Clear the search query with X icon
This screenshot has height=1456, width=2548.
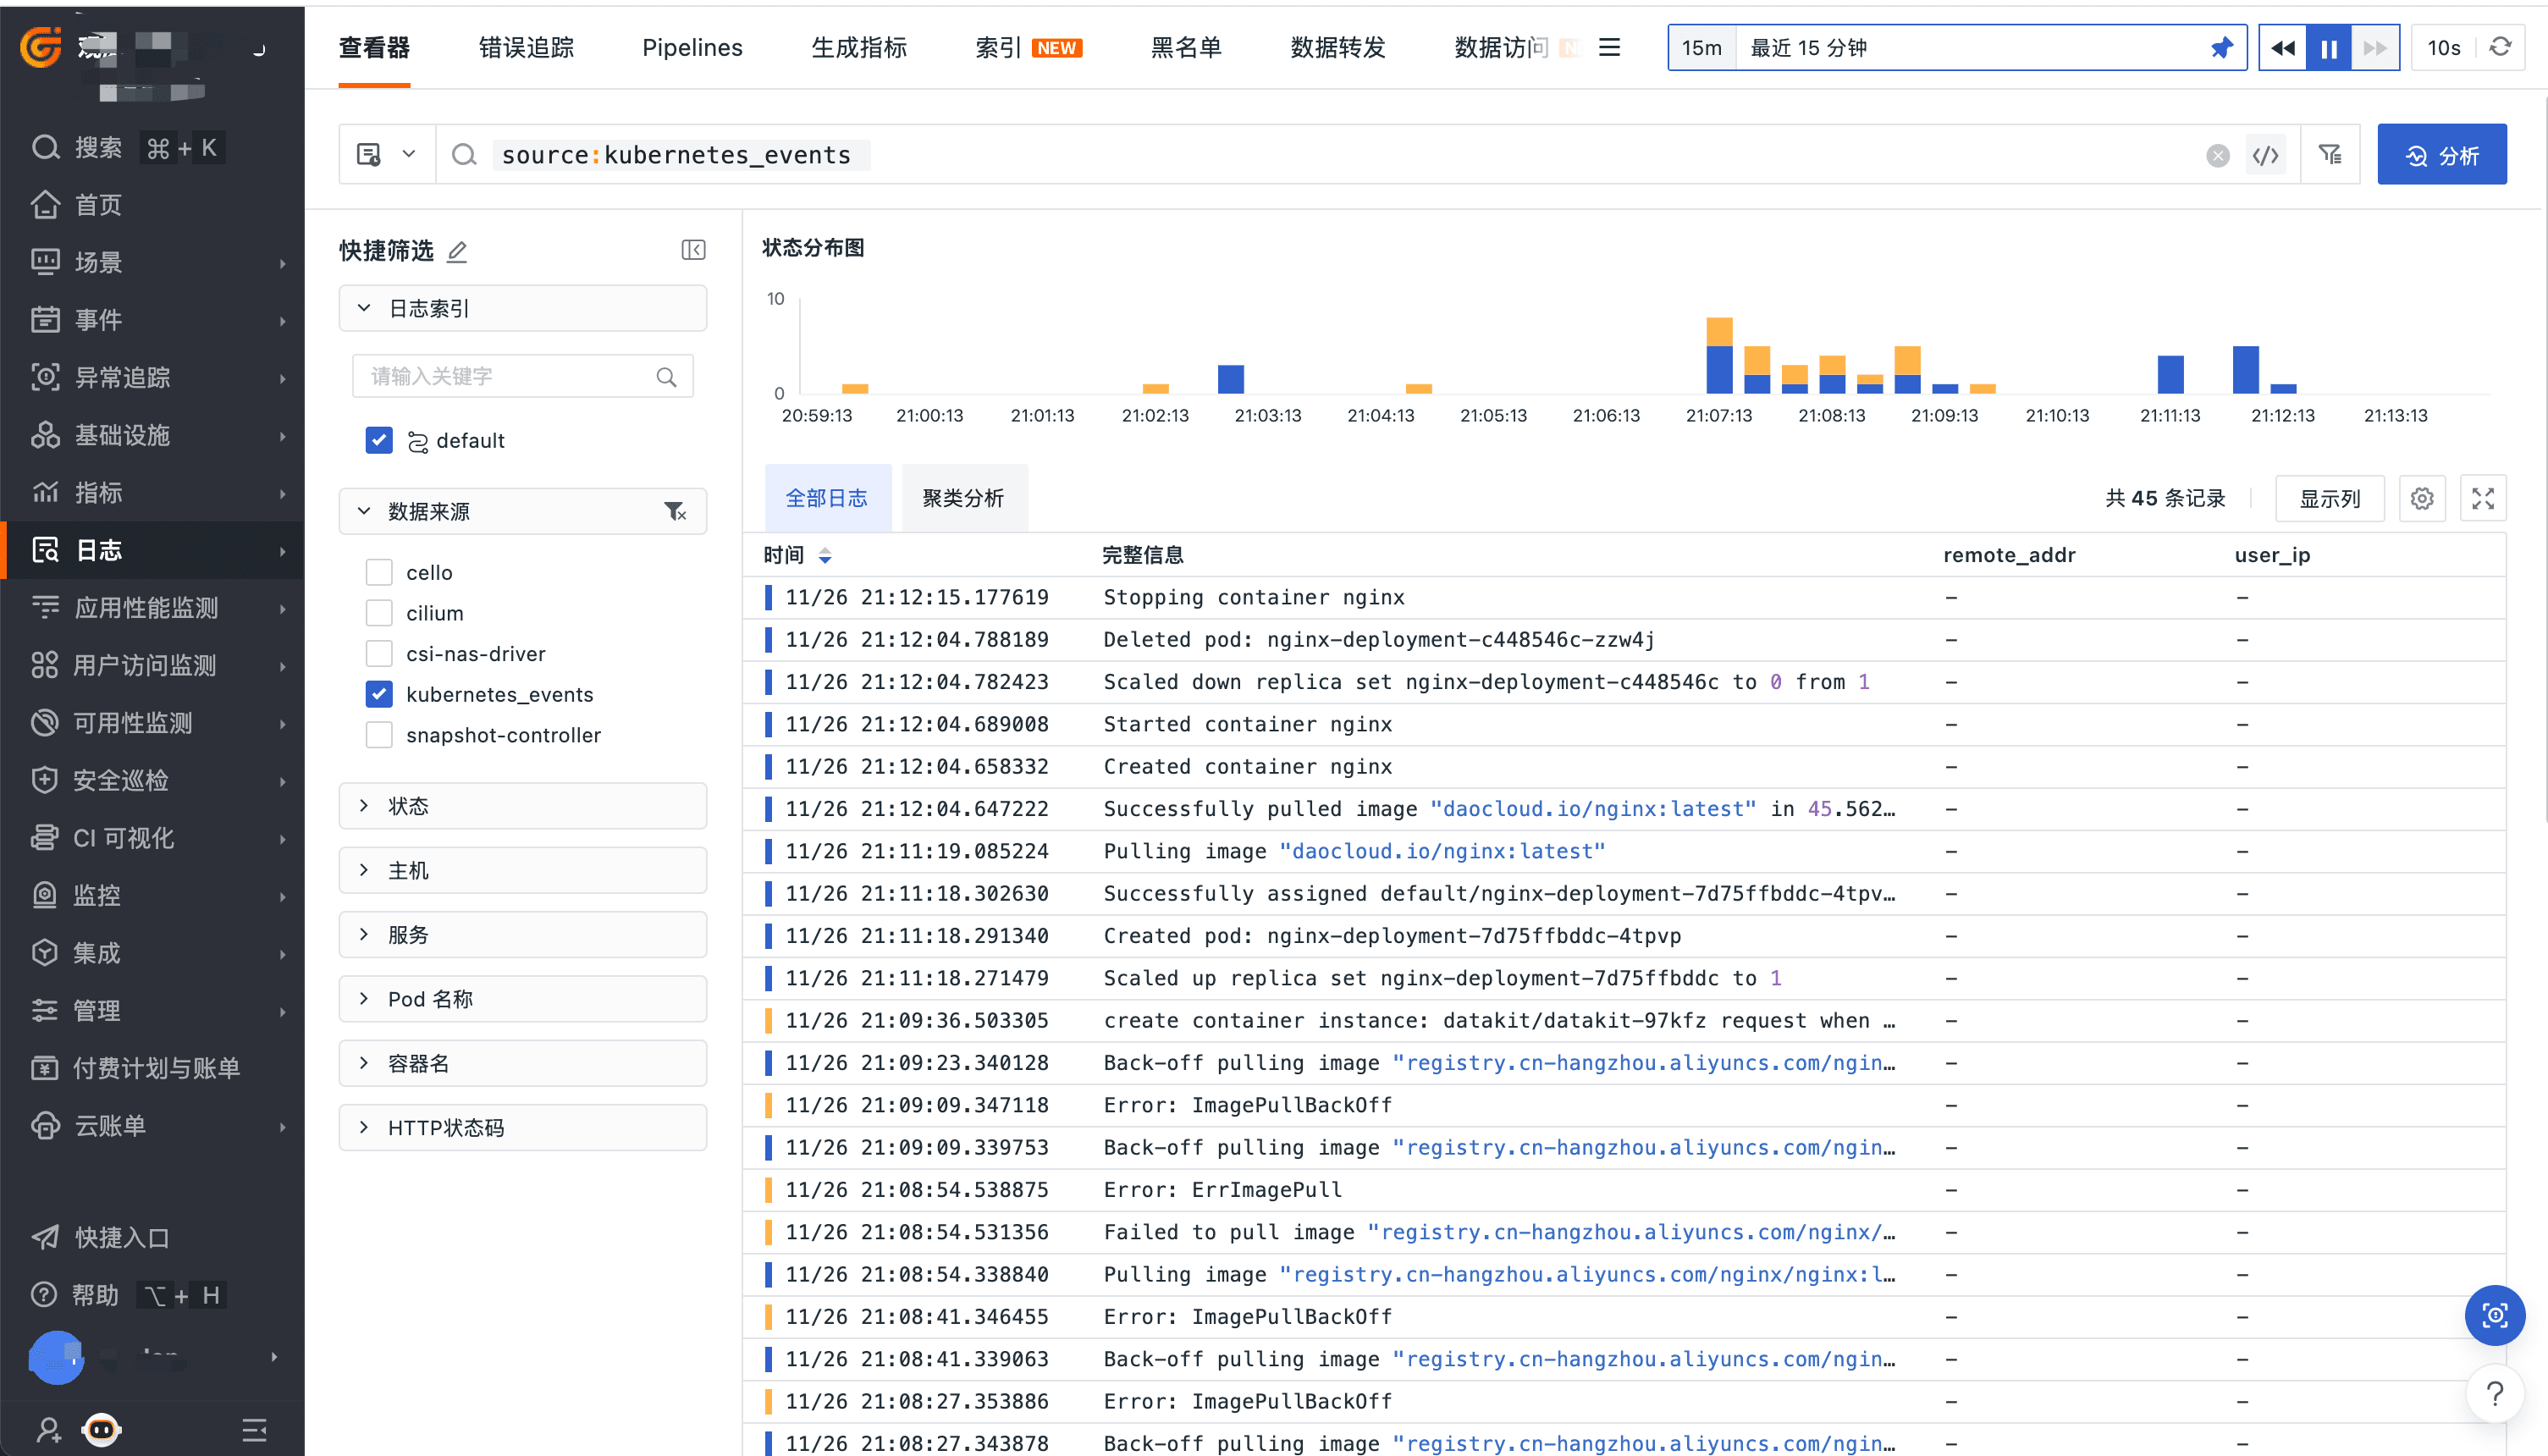2217,155
